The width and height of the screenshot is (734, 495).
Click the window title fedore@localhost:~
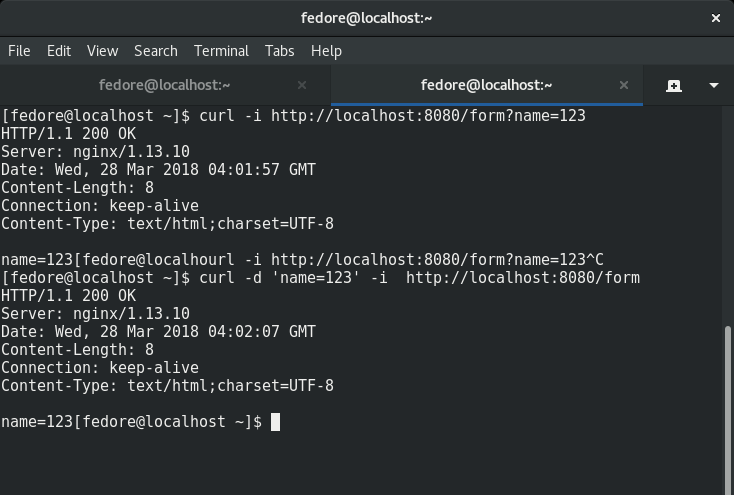[x=366, y=18]
